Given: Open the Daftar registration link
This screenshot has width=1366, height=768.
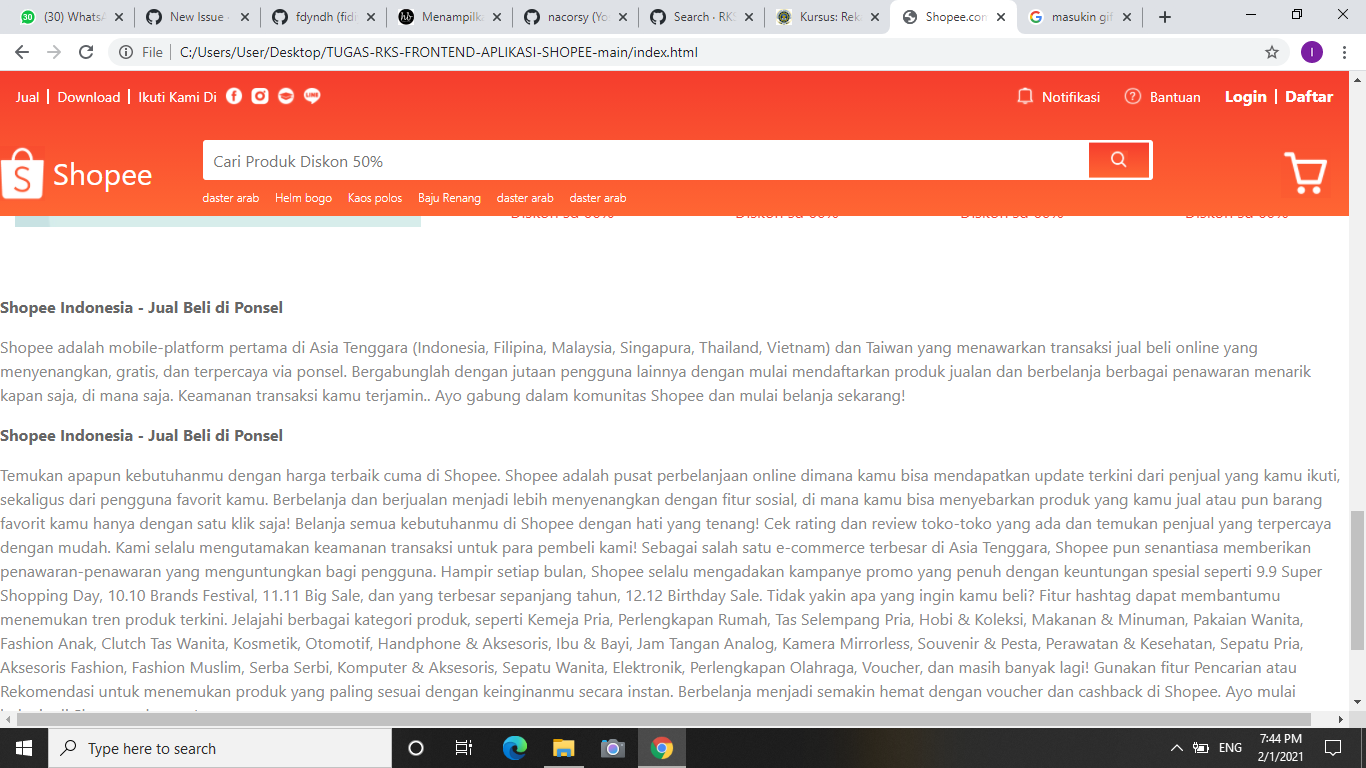Looking at the screenshot, I should pyautogui.click(x=1309, y=96).
